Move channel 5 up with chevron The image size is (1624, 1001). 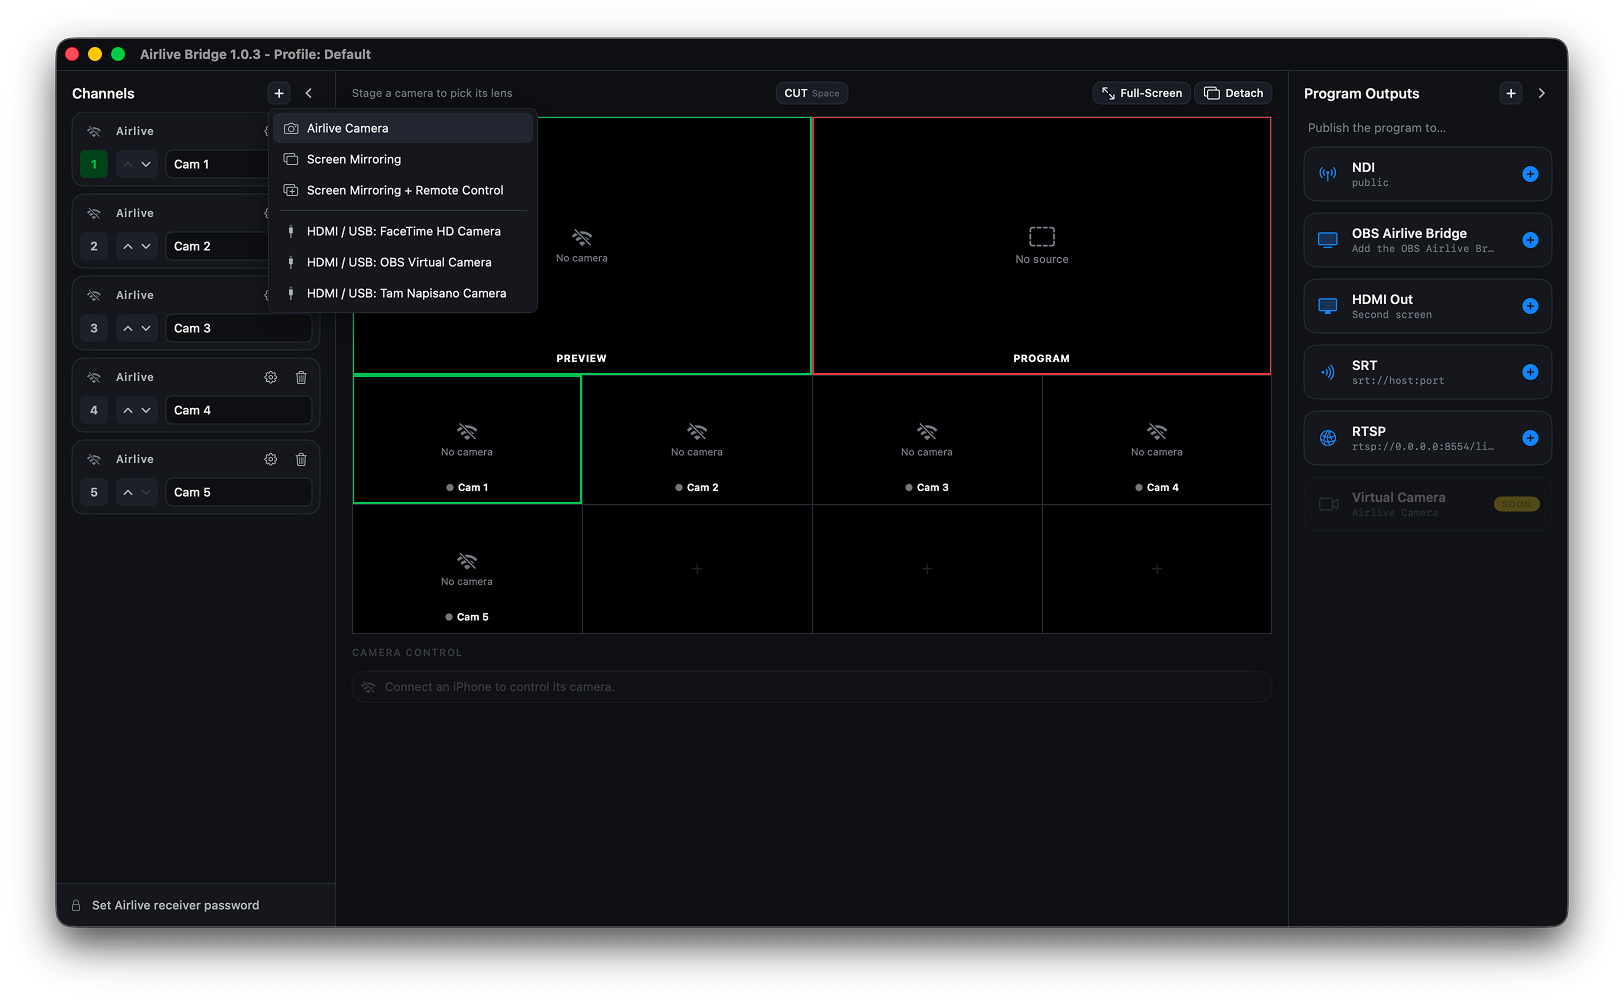128,492
